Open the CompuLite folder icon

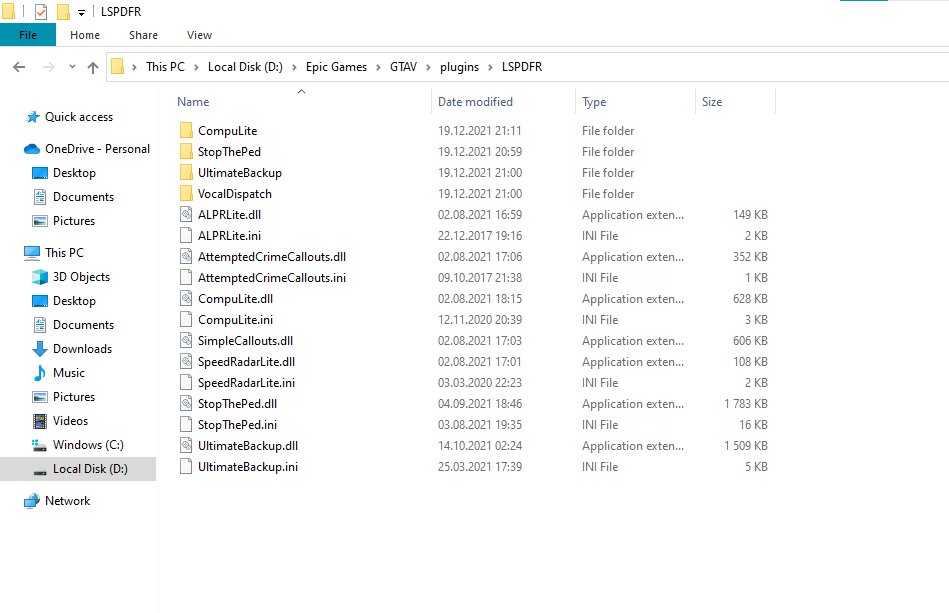(186, 131)
